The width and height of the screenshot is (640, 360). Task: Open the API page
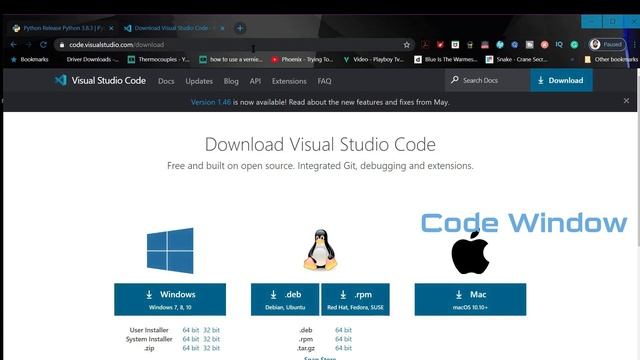255,81
